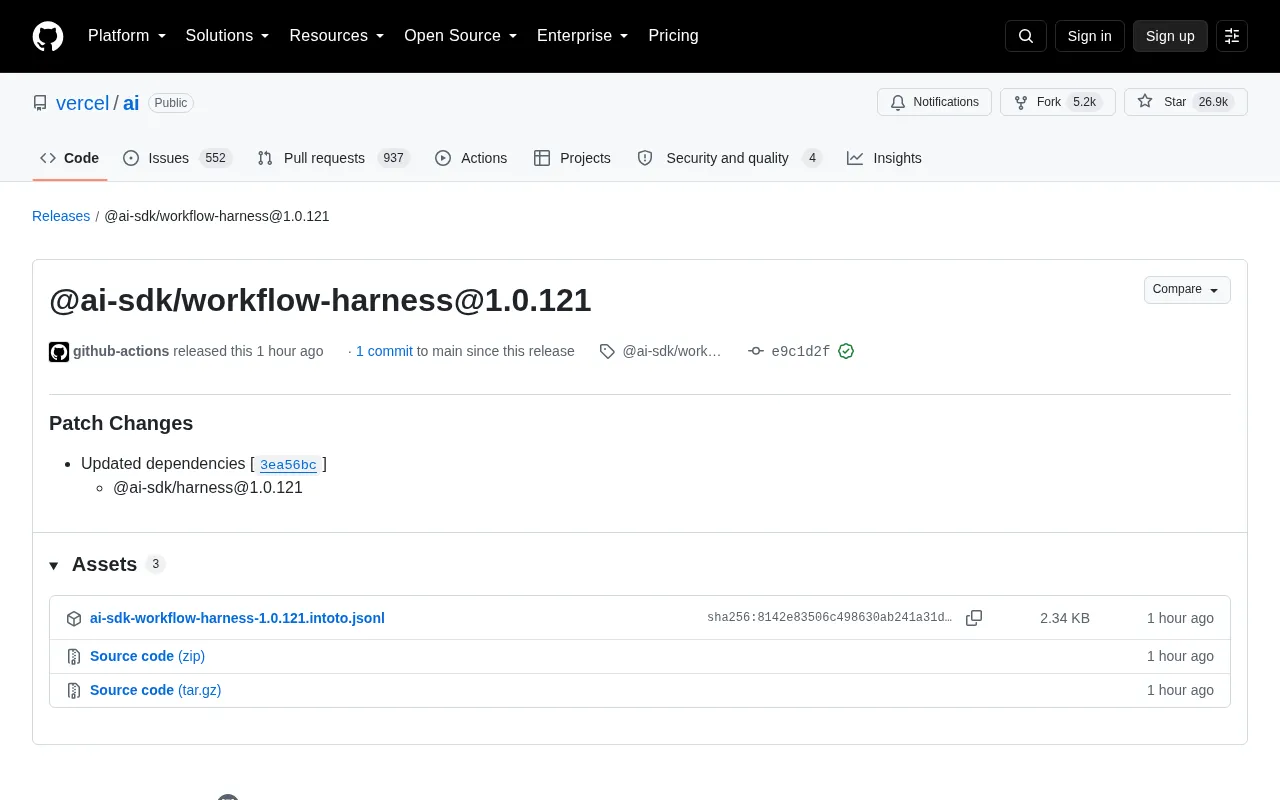The width and height of the screenshot is (1280, 800).
Task: Click the repository icon beside vercel
Action: pyautogui.click(x=40, y=103)
